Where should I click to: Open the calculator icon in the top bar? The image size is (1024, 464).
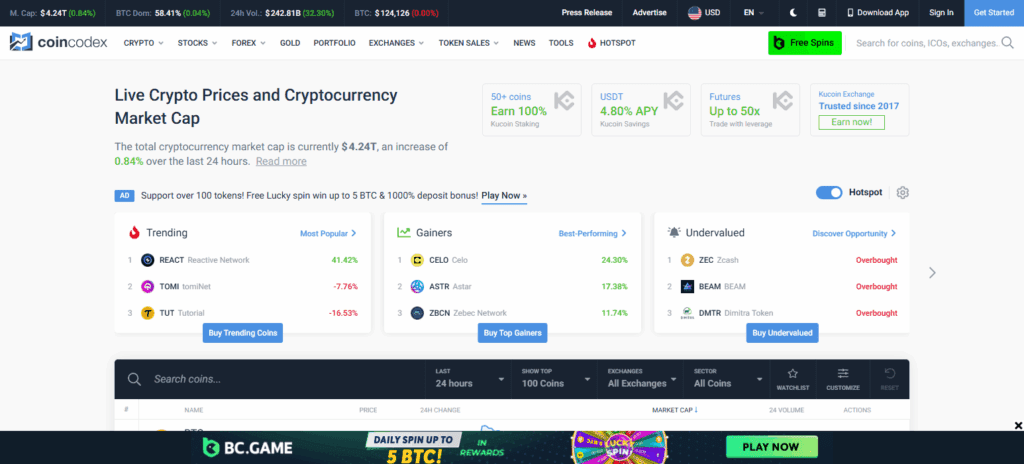pos(821,13)
